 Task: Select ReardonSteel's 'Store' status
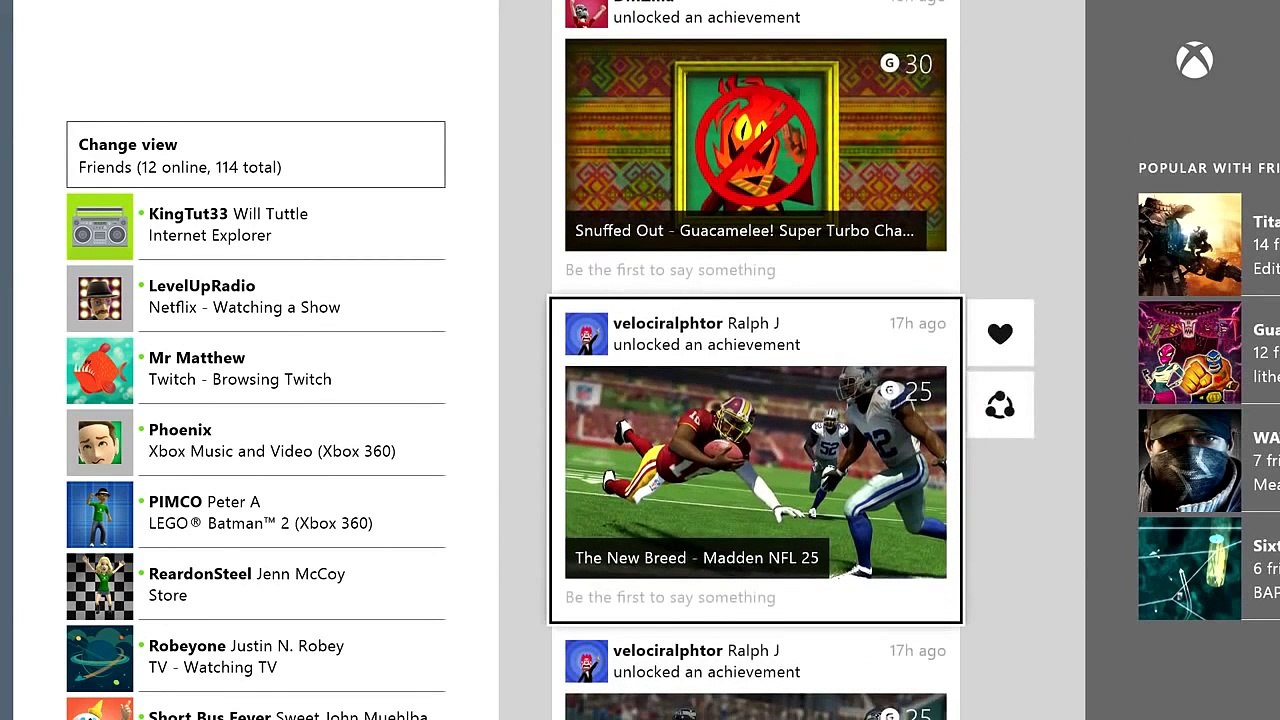[x=168, y=596]
